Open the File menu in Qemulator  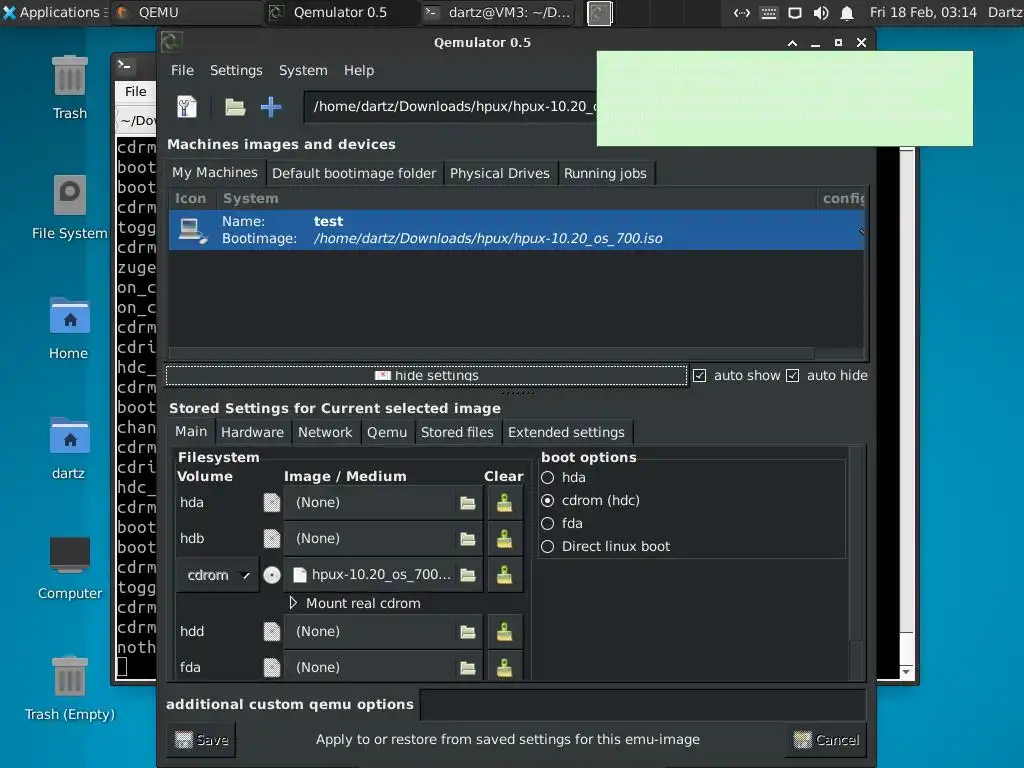182,71
